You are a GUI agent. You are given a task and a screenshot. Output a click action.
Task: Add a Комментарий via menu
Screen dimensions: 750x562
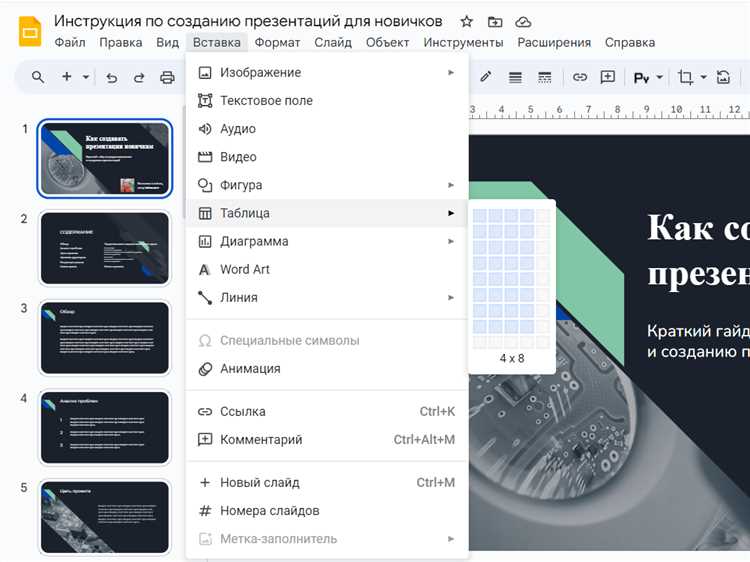point(327,440)
